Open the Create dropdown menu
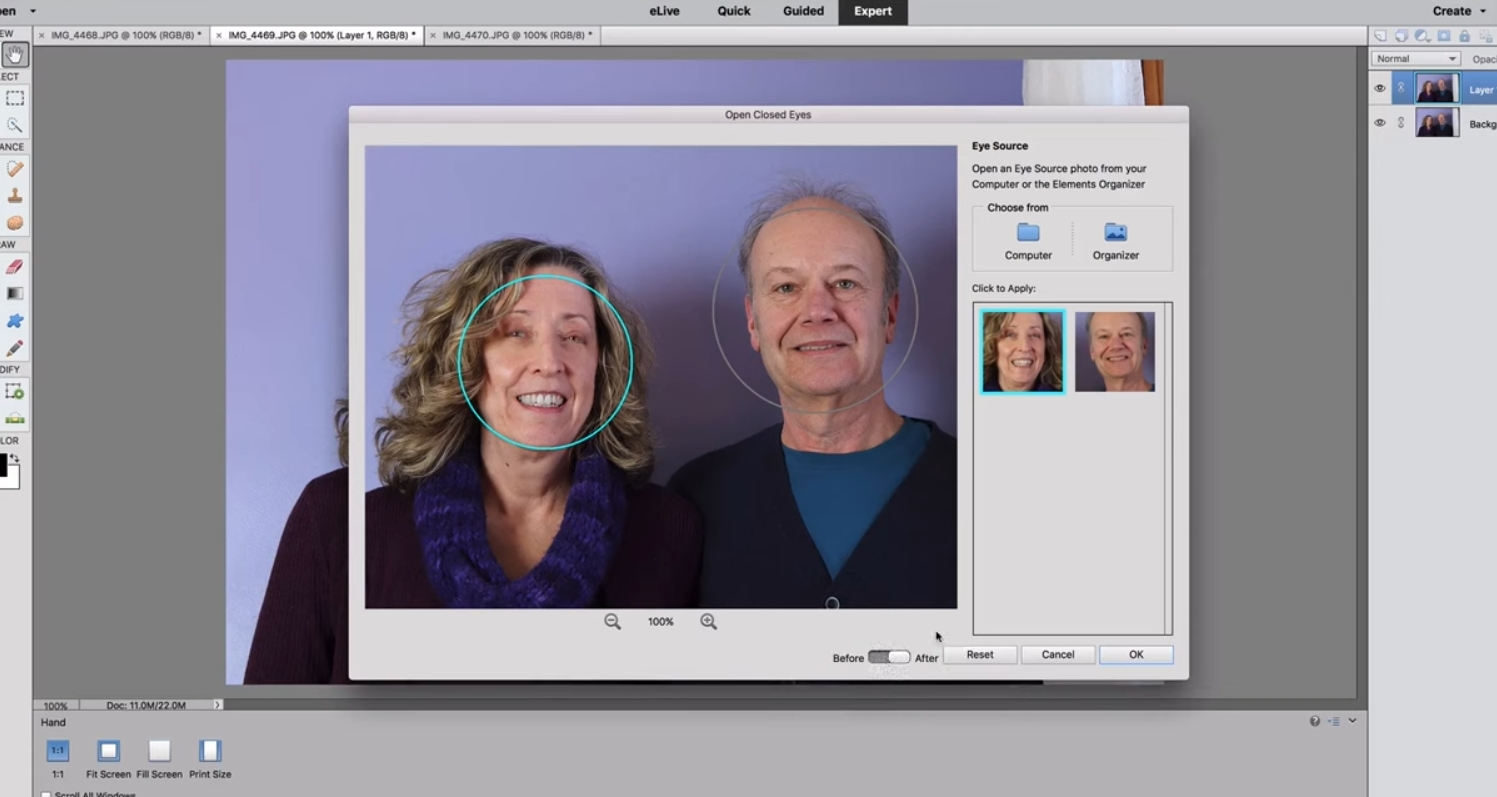This screenshot has height=797, width=1497. tap(1459, 11)
